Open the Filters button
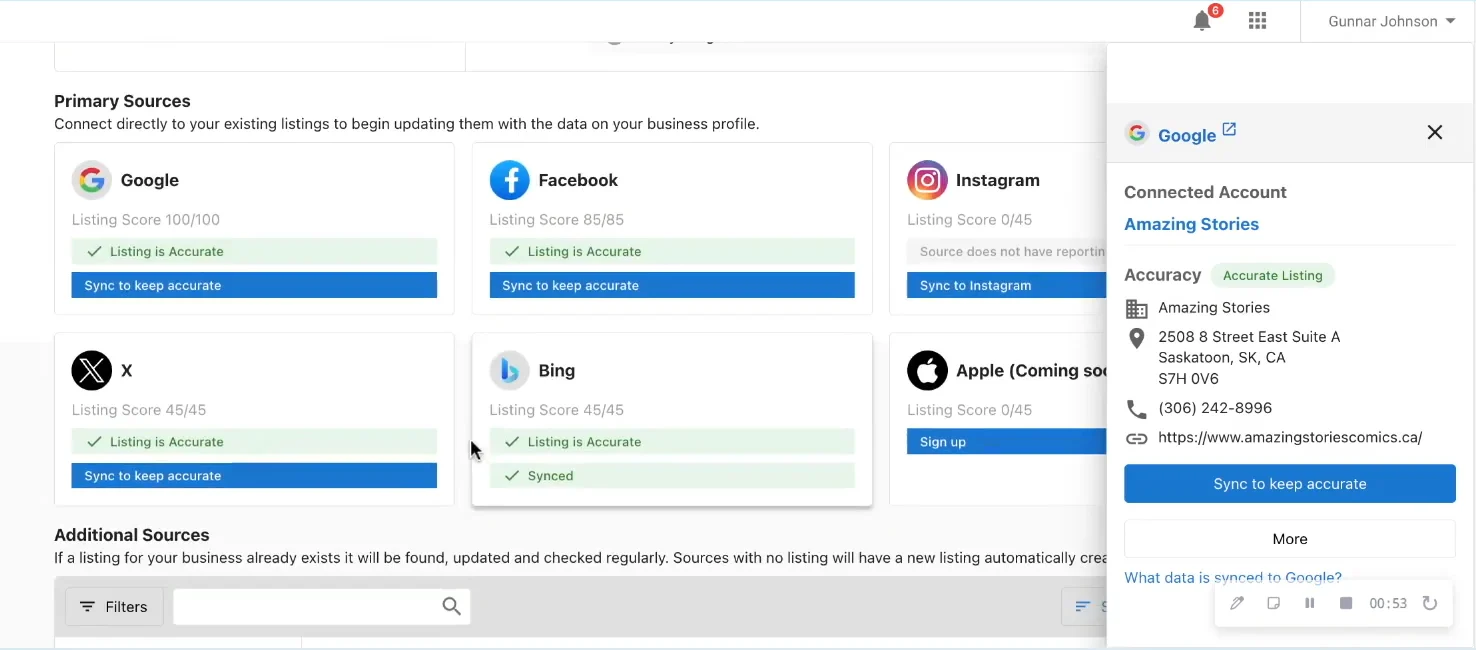The height and width of the screenshot is (650, 1476). (114, 606)
